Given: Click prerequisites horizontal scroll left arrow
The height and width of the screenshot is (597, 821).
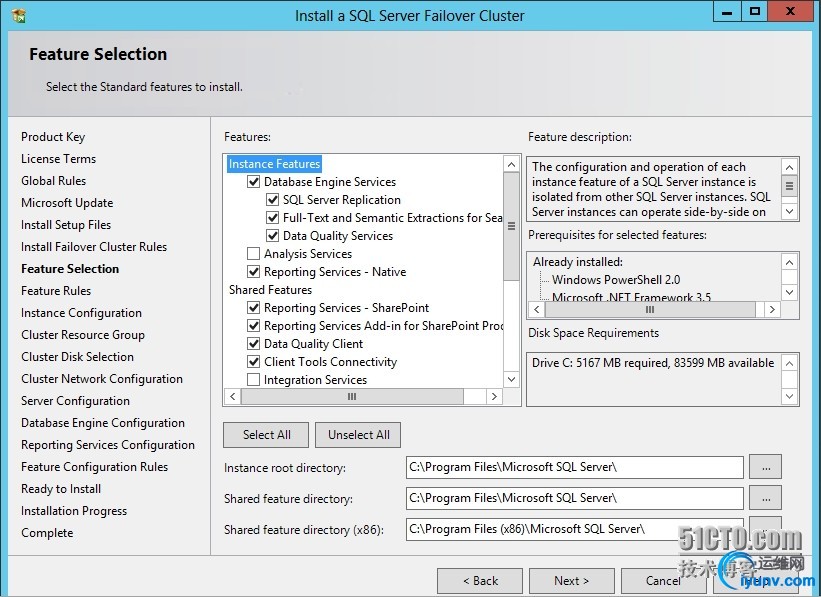Looking at the screenshot, I should pos(537,309).
